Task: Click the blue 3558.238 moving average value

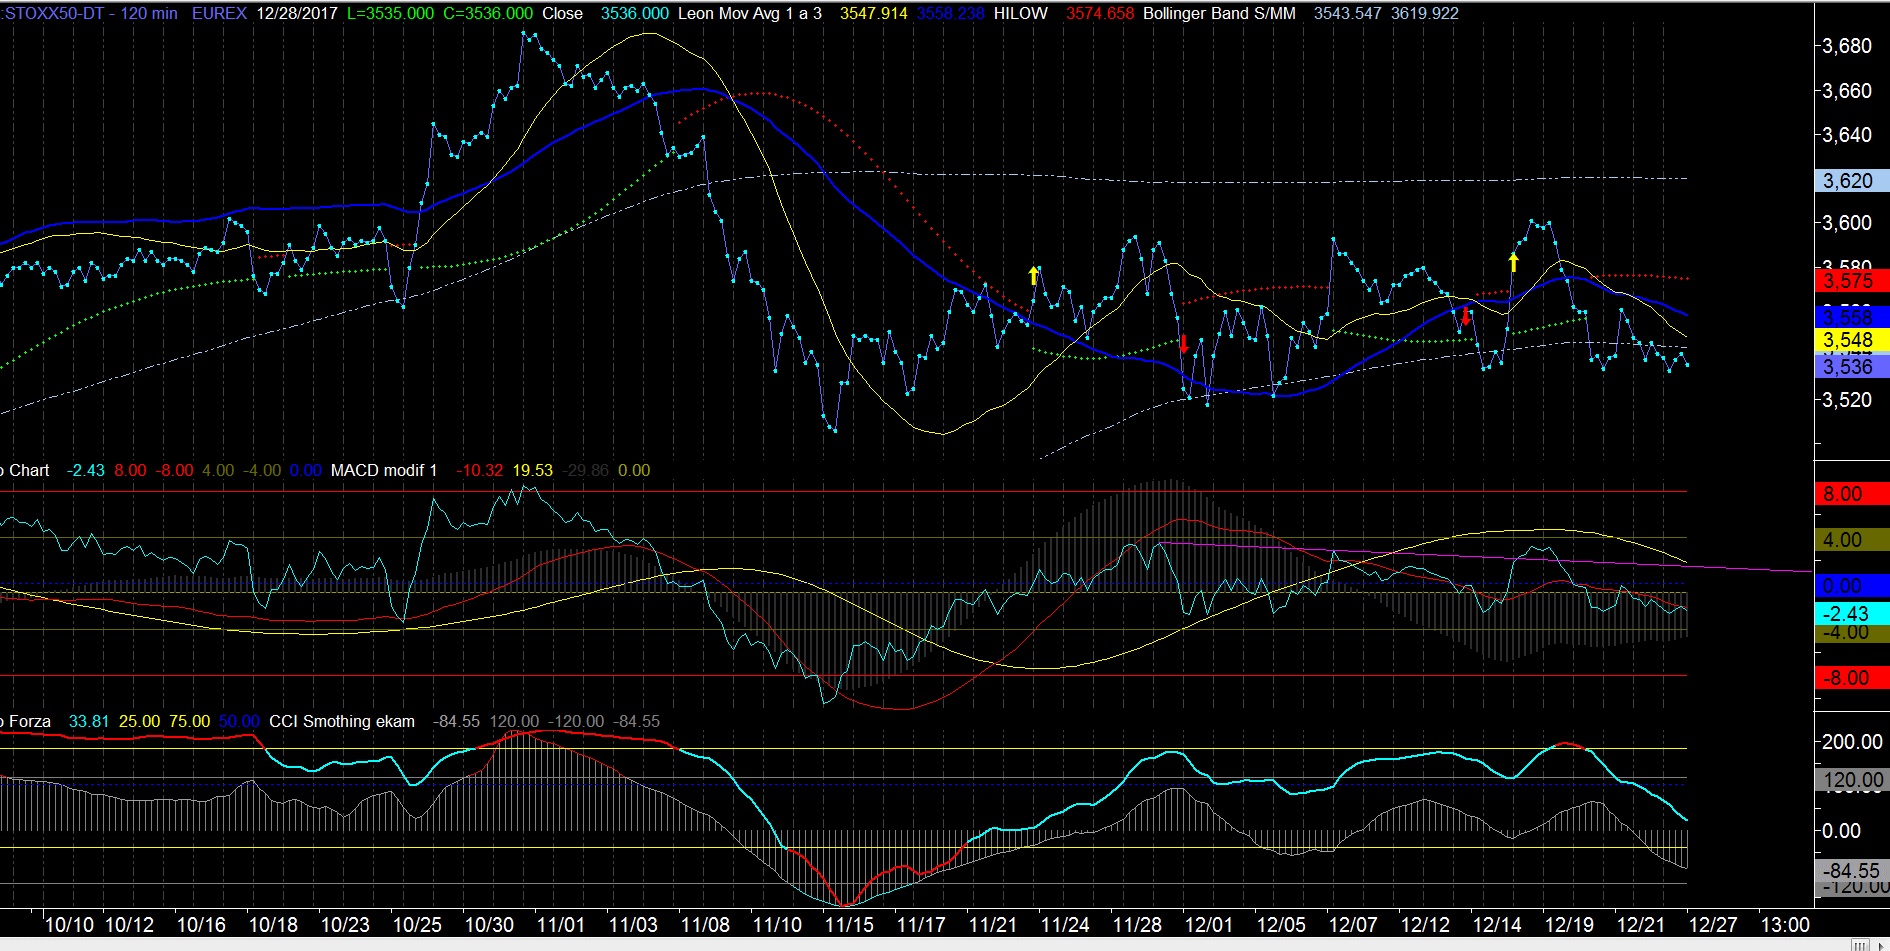Action: coord(950,13)
